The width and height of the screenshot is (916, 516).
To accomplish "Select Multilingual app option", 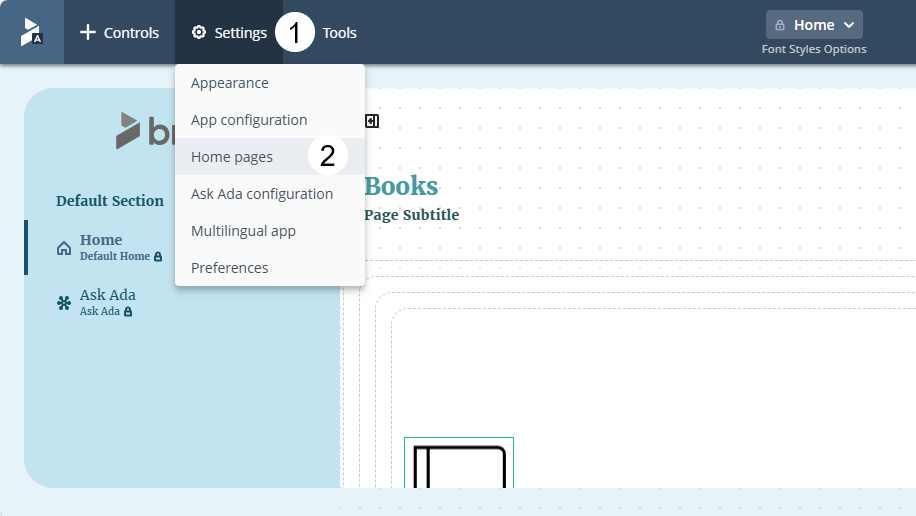I will pyautogui.click(x=270, y=231).
